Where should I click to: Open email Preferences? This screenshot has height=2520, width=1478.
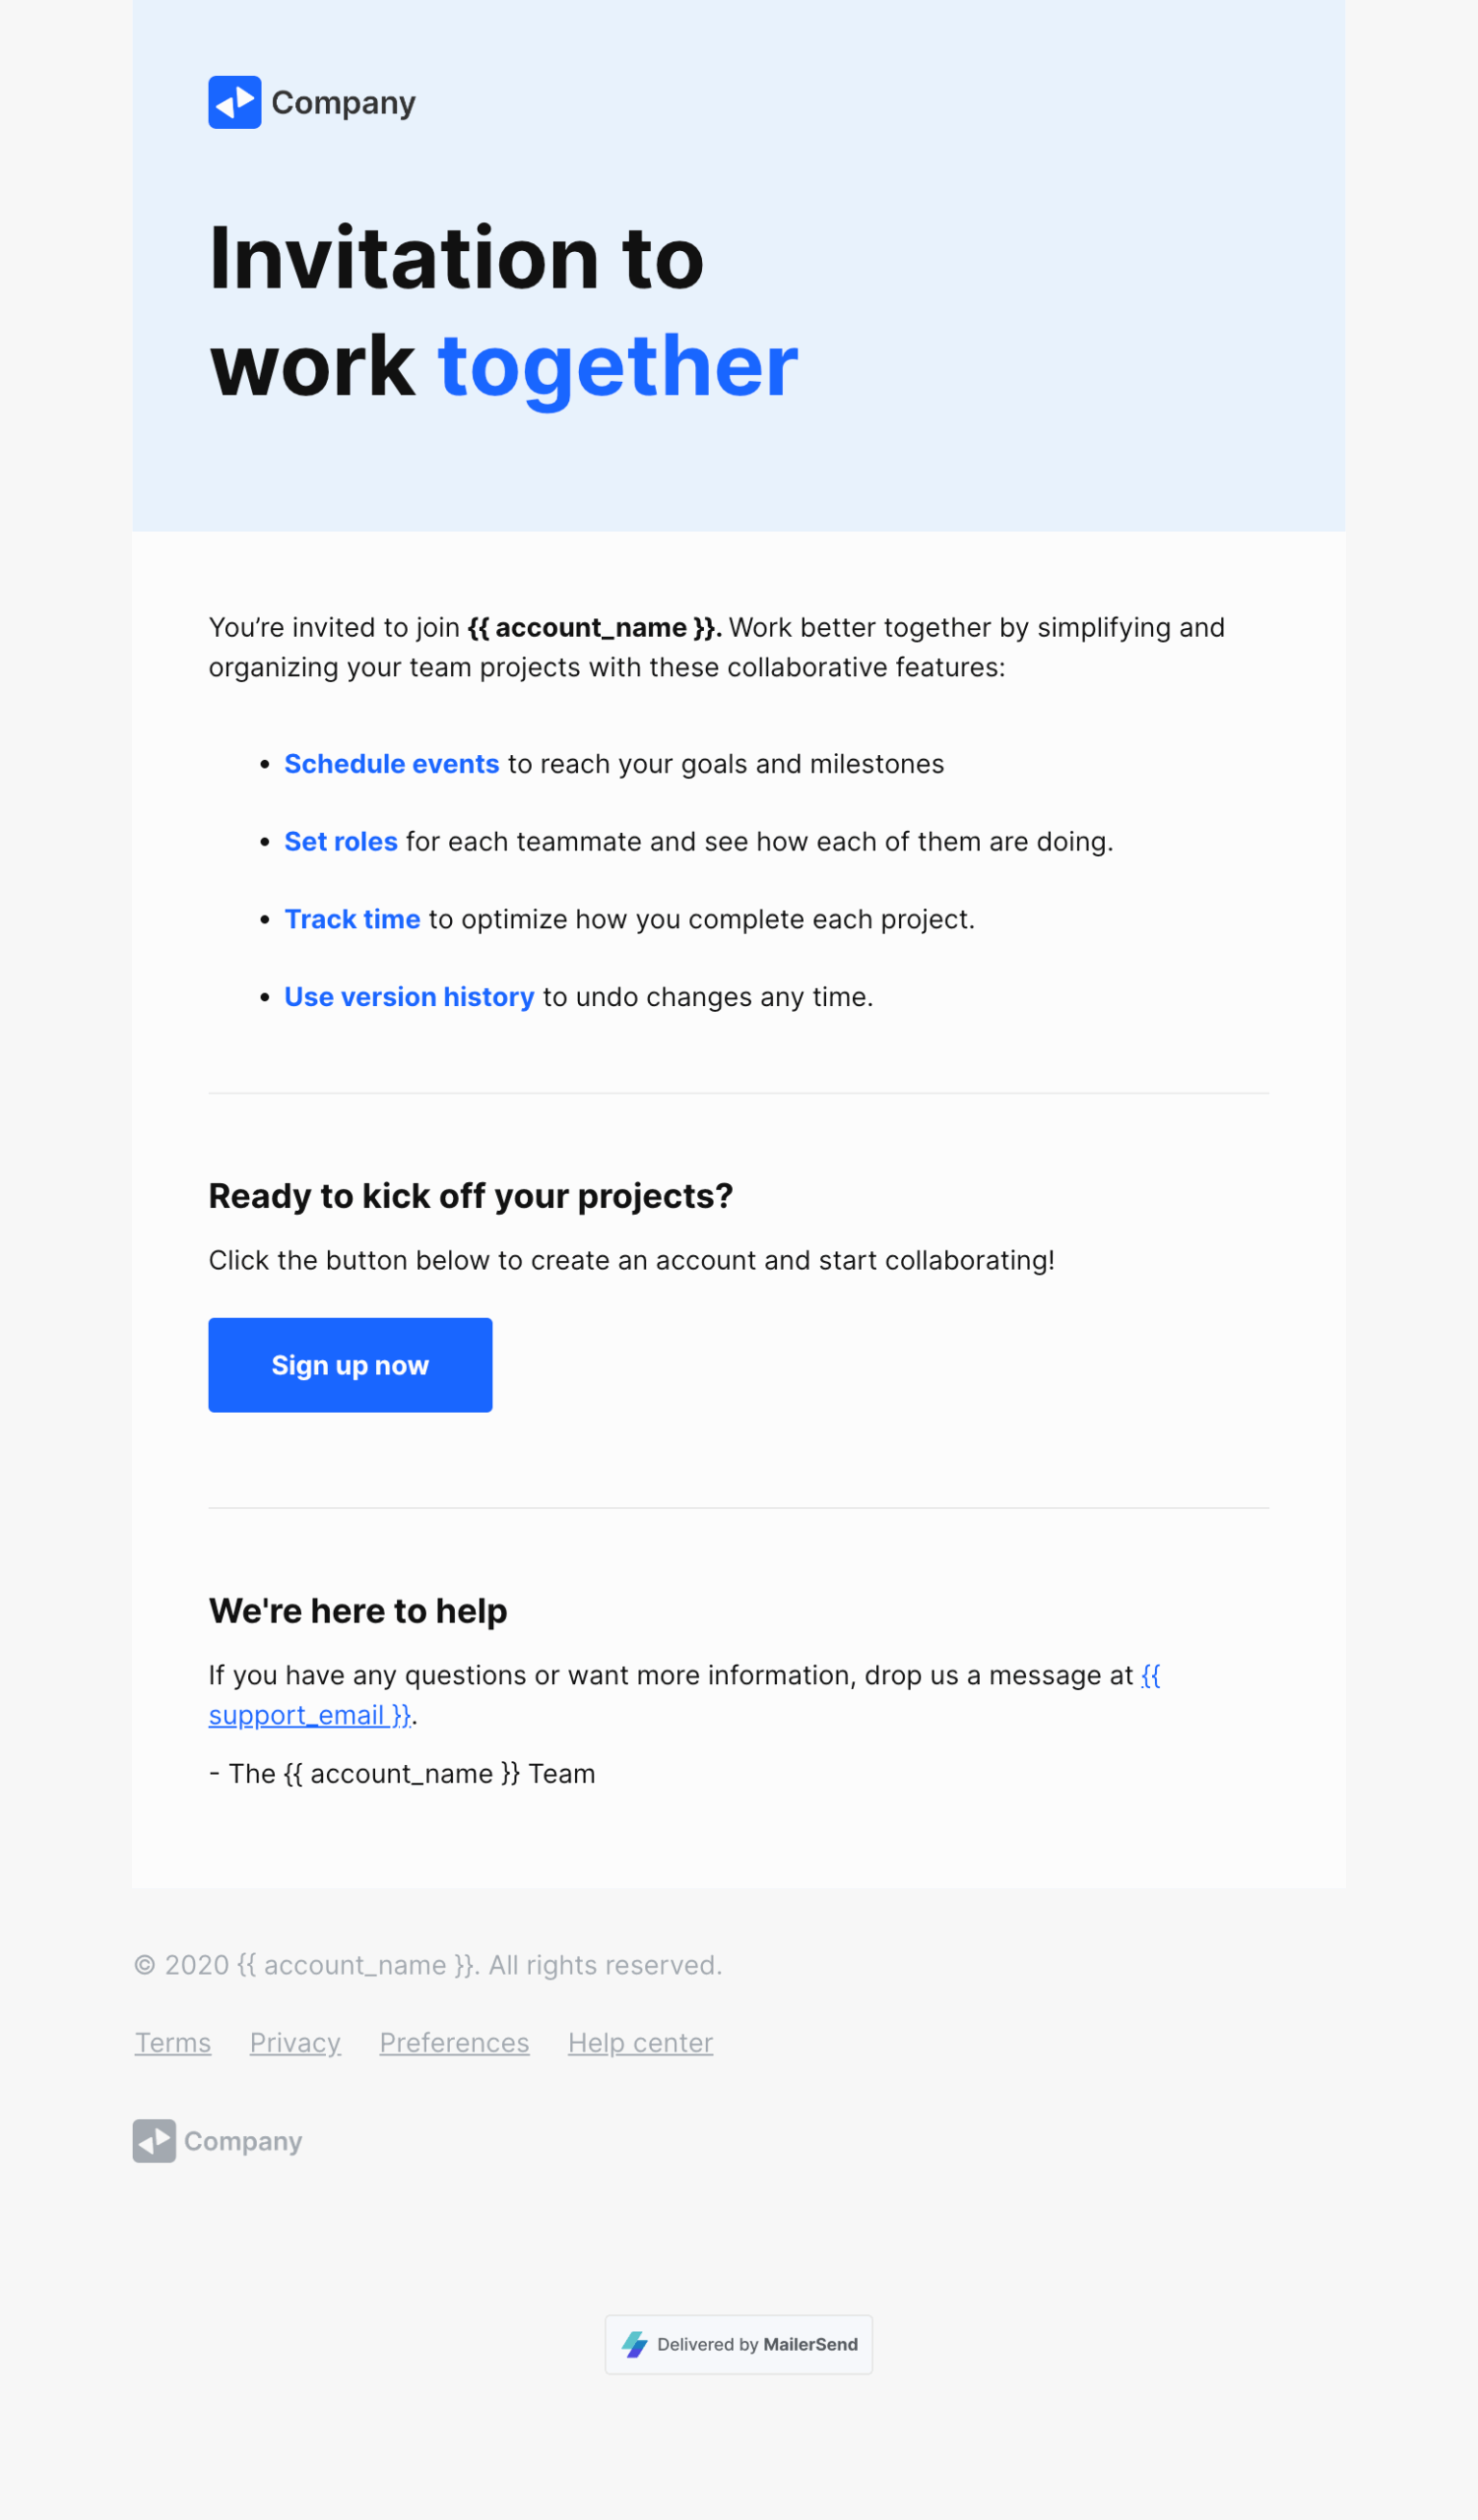(x=453, y=2043)
